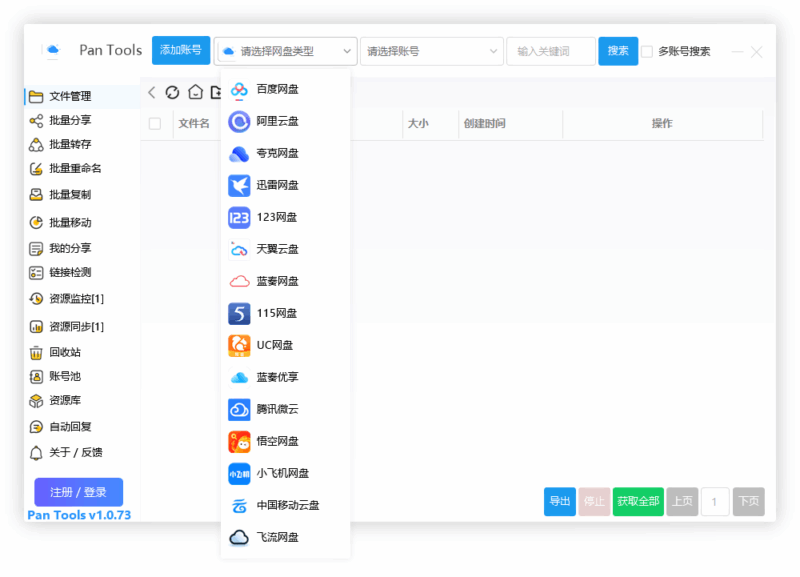Click the Pan Tools cloud logo icon
This screenshot has width=800, height=577.
coord(53,50)
